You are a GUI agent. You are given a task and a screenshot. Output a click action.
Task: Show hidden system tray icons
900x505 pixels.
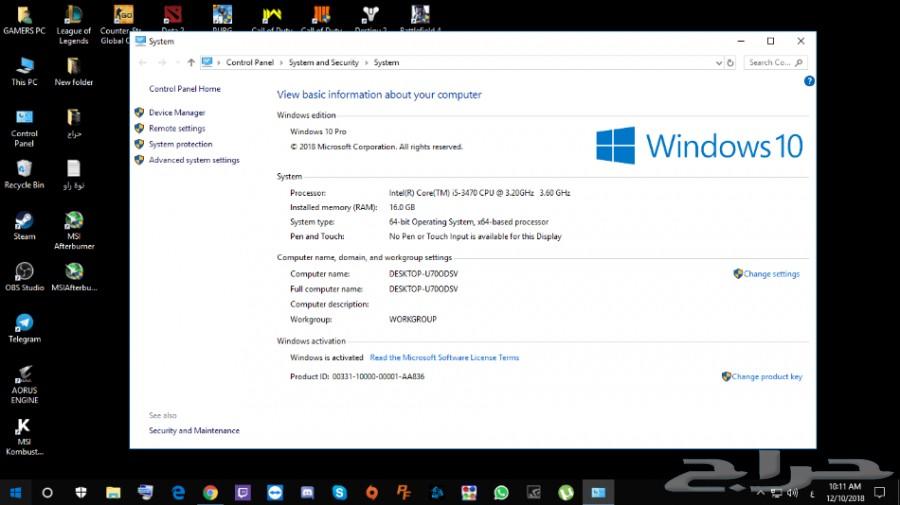pos(761,493)
